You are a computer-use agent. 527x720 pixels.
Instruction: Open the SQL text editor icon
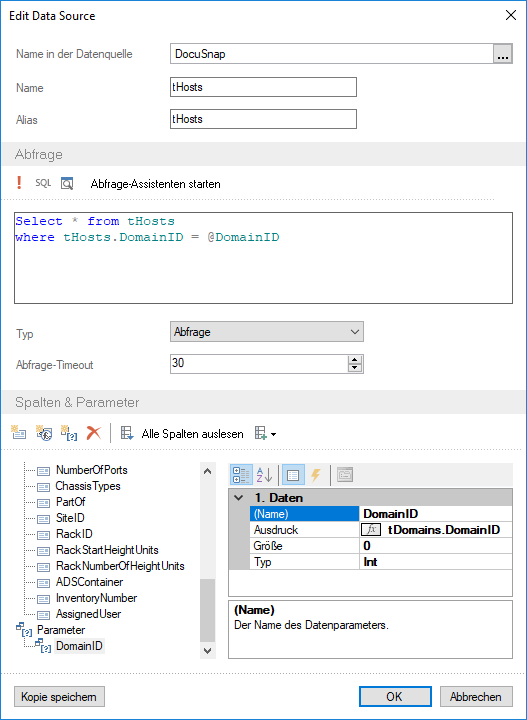click(x=43, y=183)
